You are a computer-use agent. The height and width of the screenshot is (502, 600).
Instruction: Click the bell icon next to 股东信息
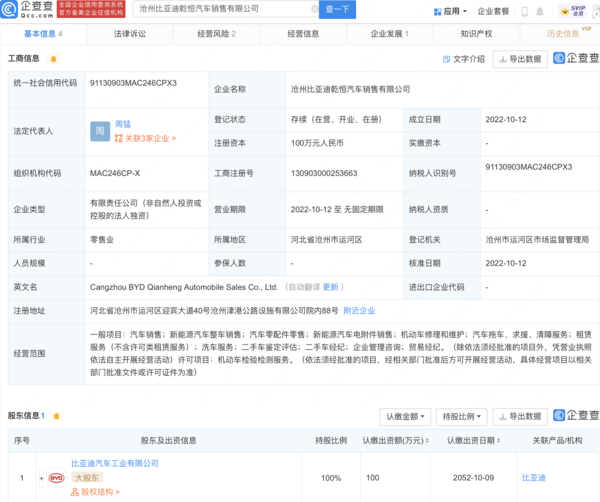(57, 416)
